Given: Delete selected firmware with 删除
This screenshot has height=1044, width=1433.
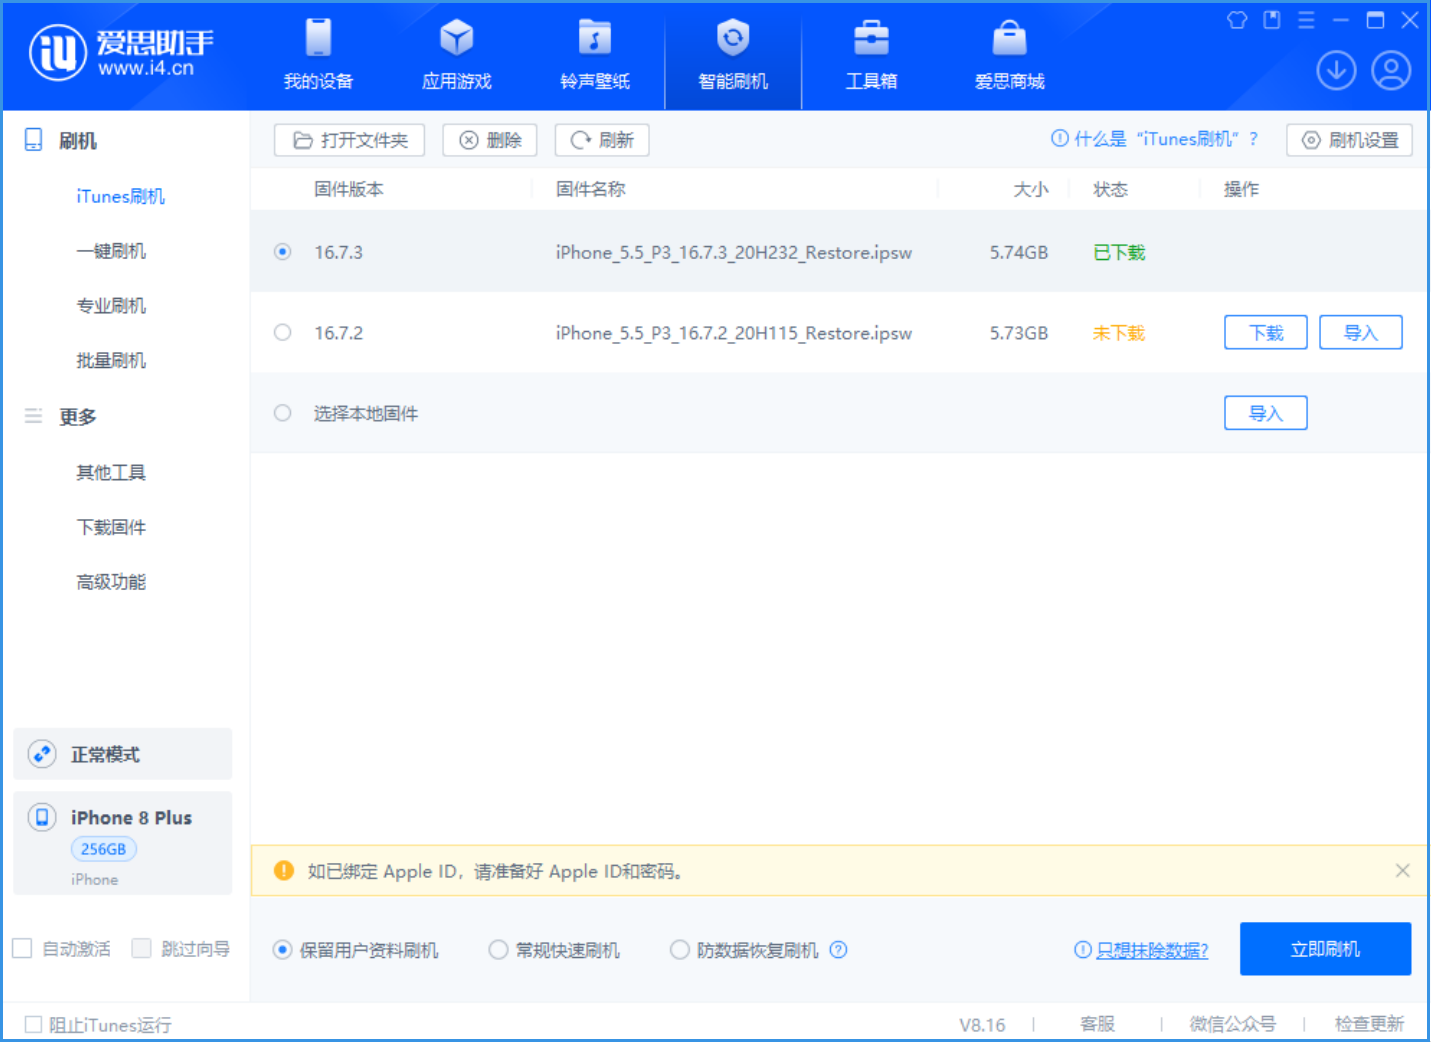Looking at the screenshot, I should click(x=489, y=140).
